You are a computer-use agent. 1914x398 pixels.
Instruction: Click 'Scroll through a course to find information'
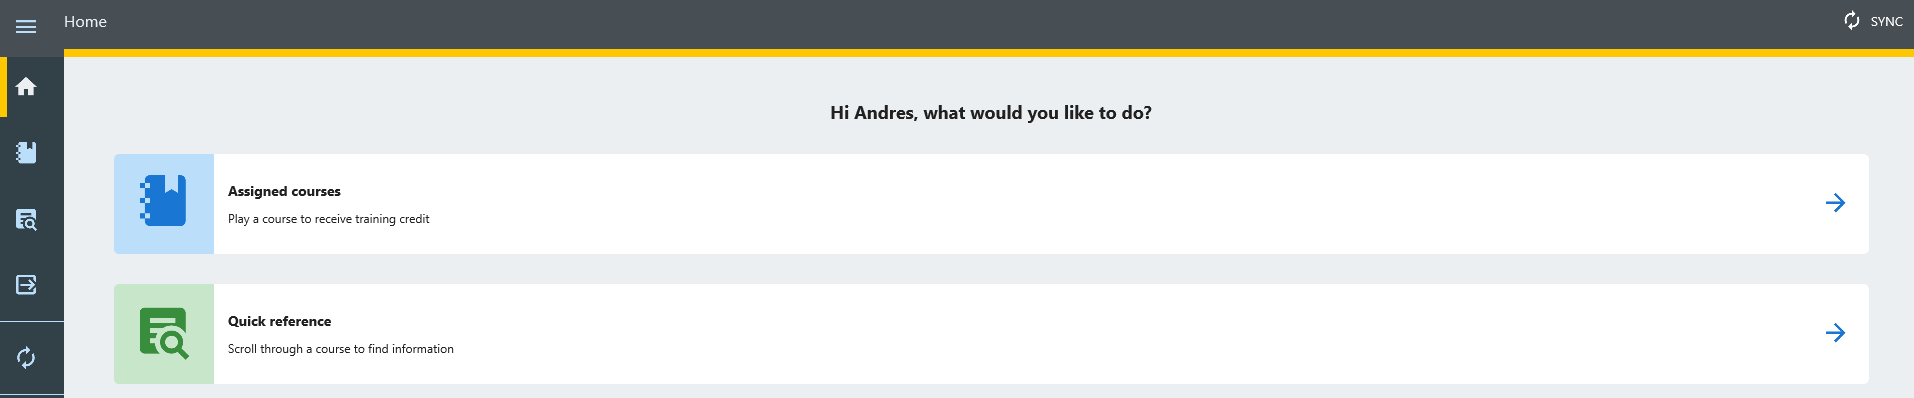[x=340, y=349]
